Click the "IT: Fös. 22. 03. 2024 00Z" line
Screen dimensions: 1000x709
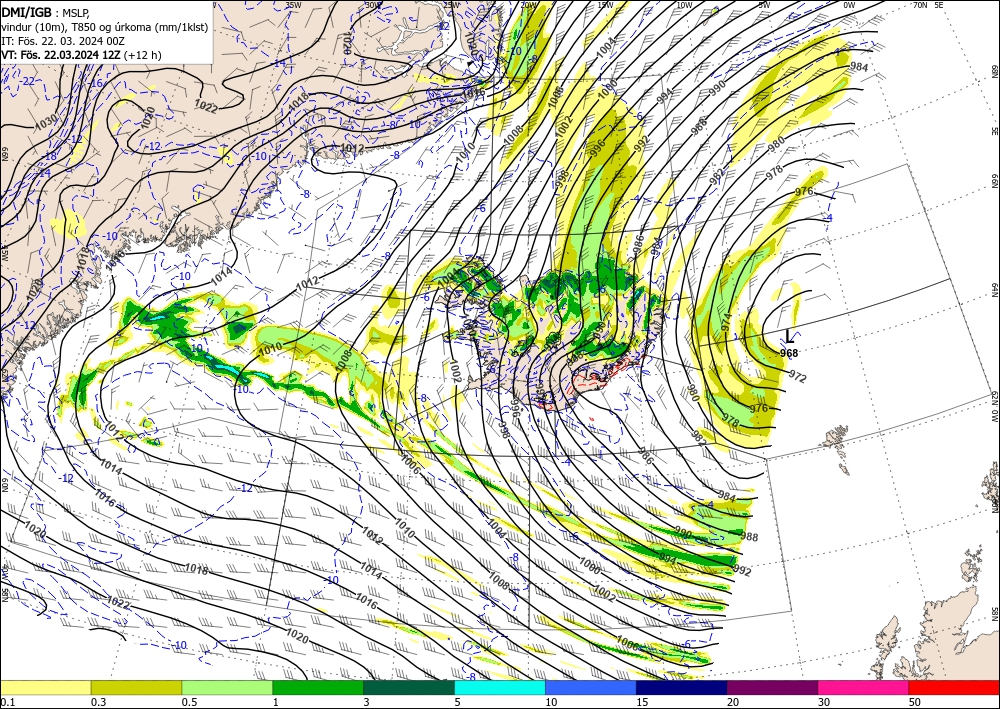[x=63, y=41]
